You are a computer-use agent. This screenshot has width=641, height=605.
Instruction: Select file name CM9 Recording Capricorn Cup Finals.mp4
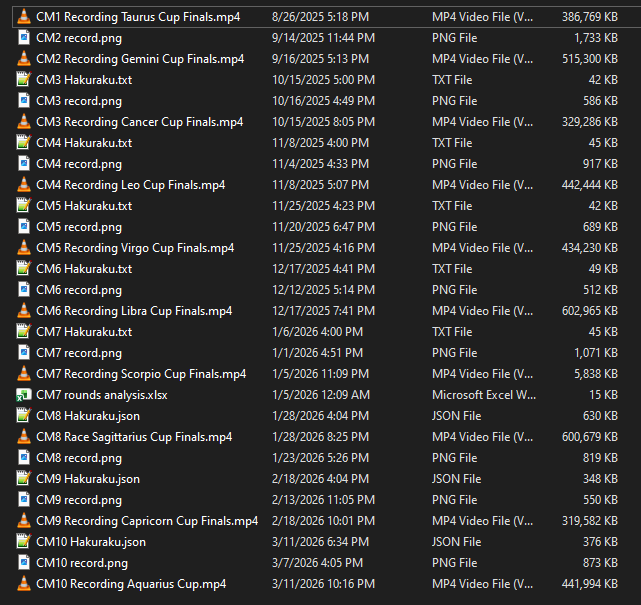pyautogui.click(x=147, y=521)
